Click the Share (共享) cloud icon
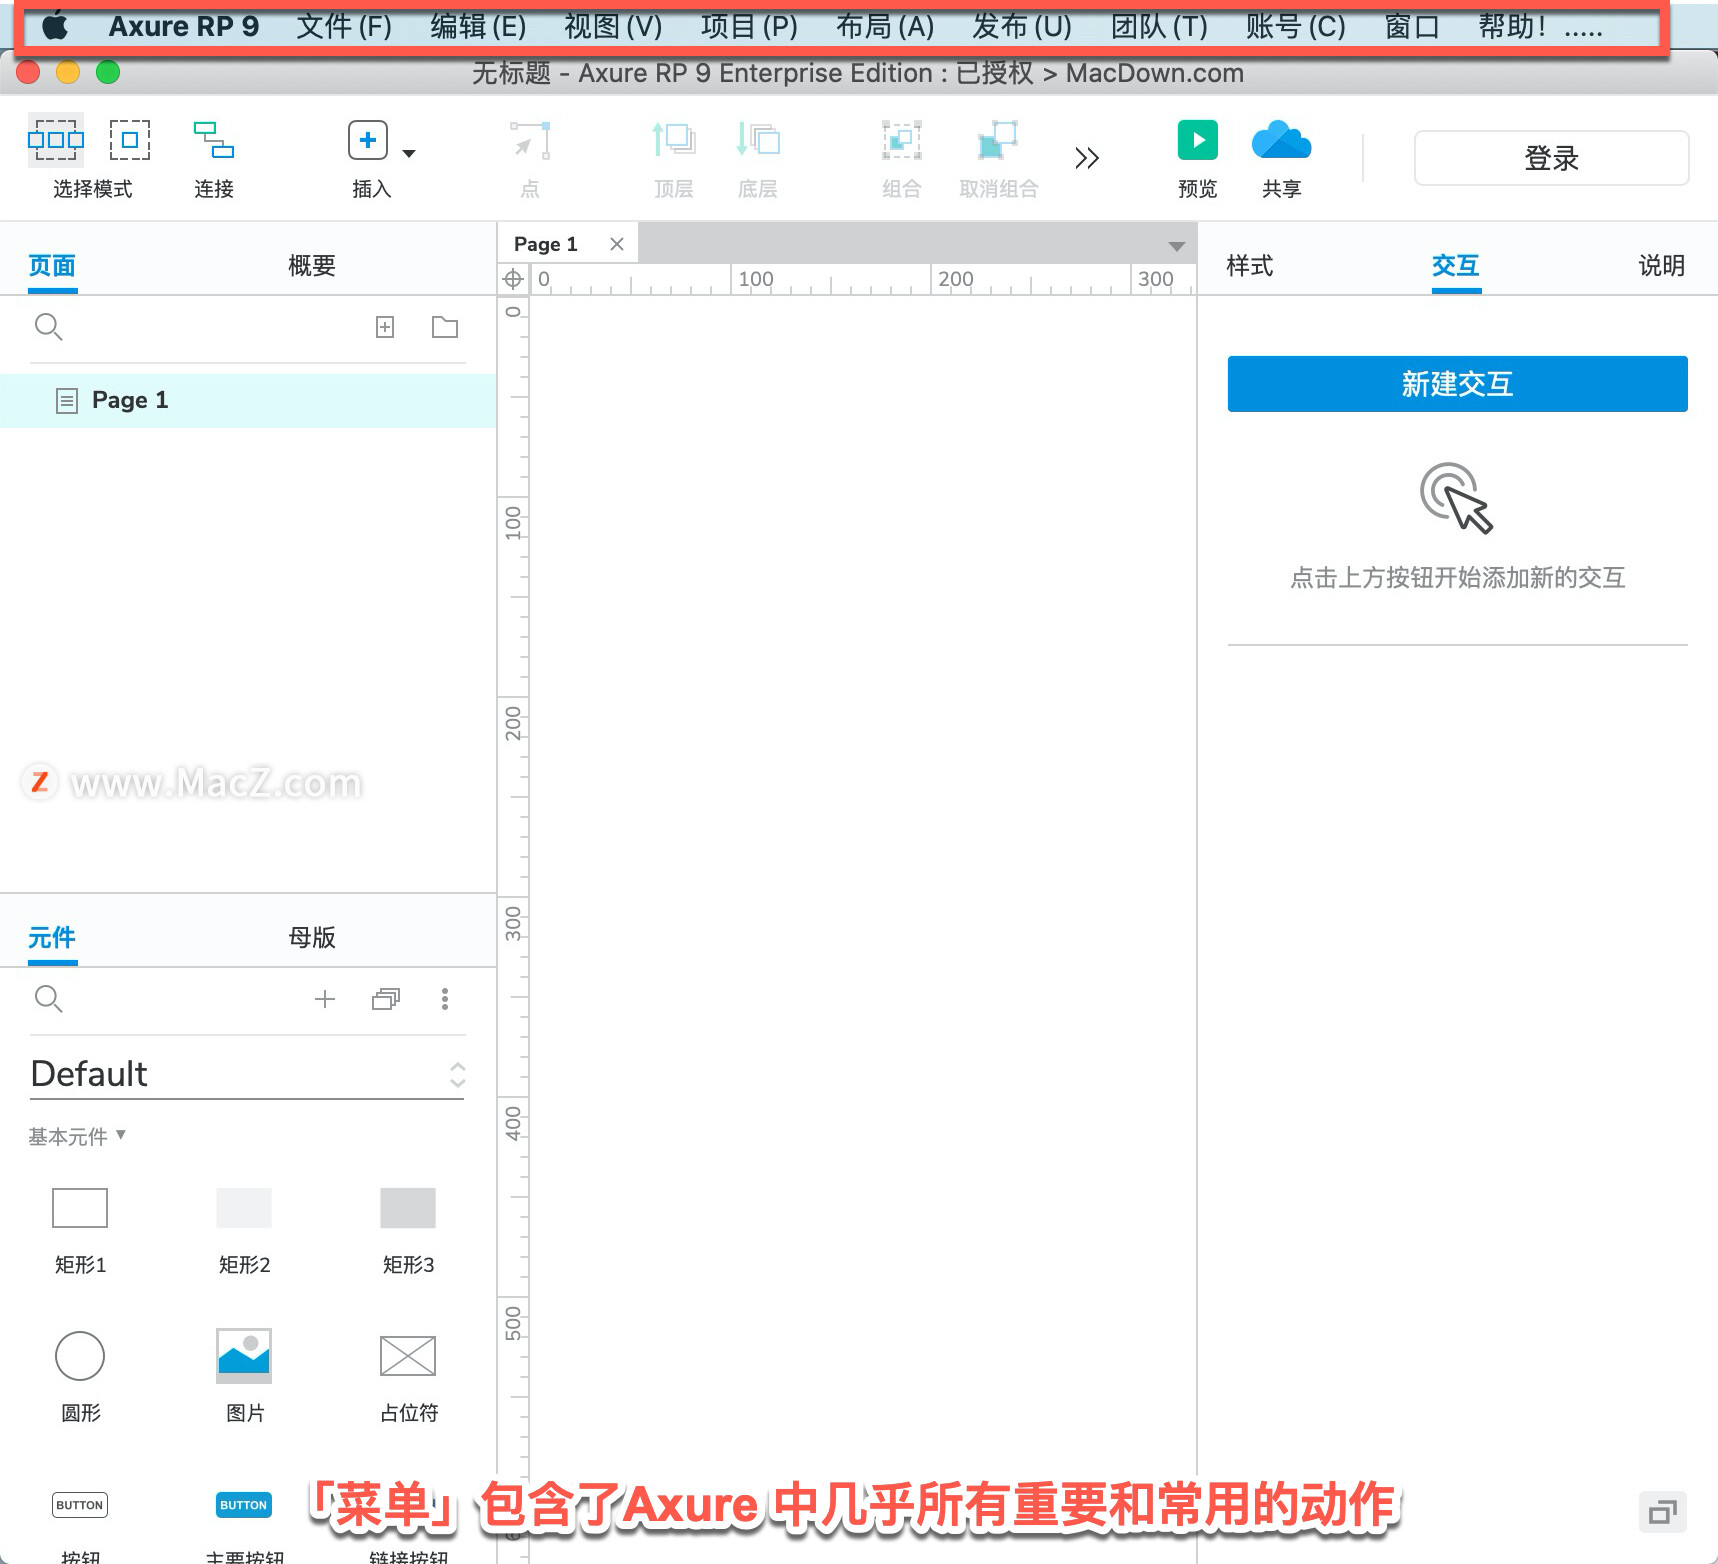The width and height of the screenshot is (1718, 1564). 1281,140
